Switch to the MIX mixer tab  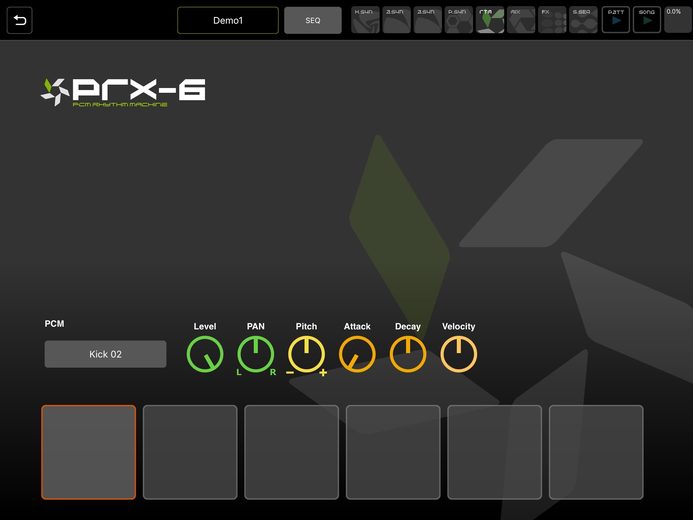tap(521, 20)
